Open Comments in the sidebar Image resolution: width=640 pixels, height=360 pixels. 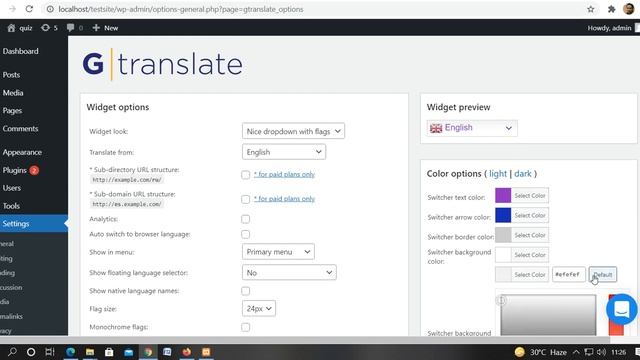click(x=20, y=129)
